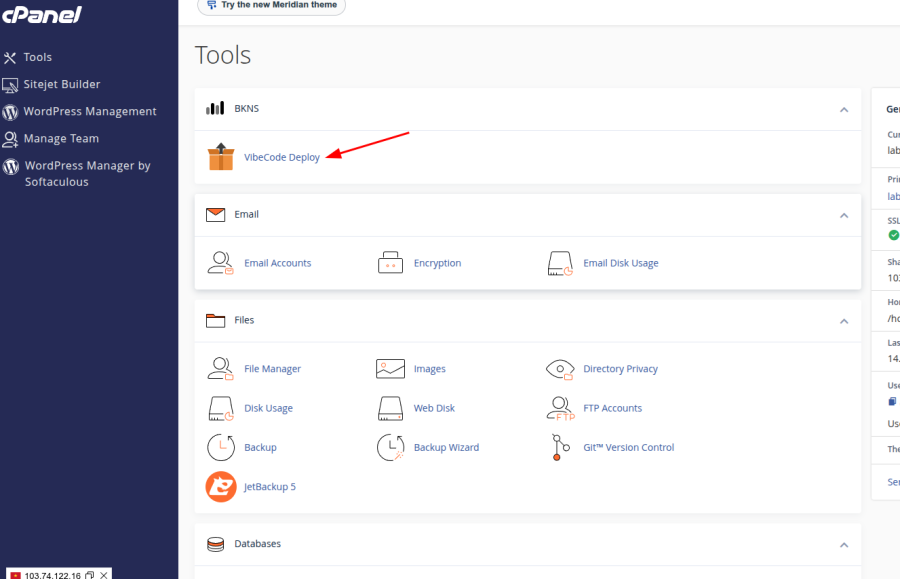Click the WordPress Management logo icon
Image resolution: width=900 pixels, height=579 pixels.
click(x=10, y=112)
